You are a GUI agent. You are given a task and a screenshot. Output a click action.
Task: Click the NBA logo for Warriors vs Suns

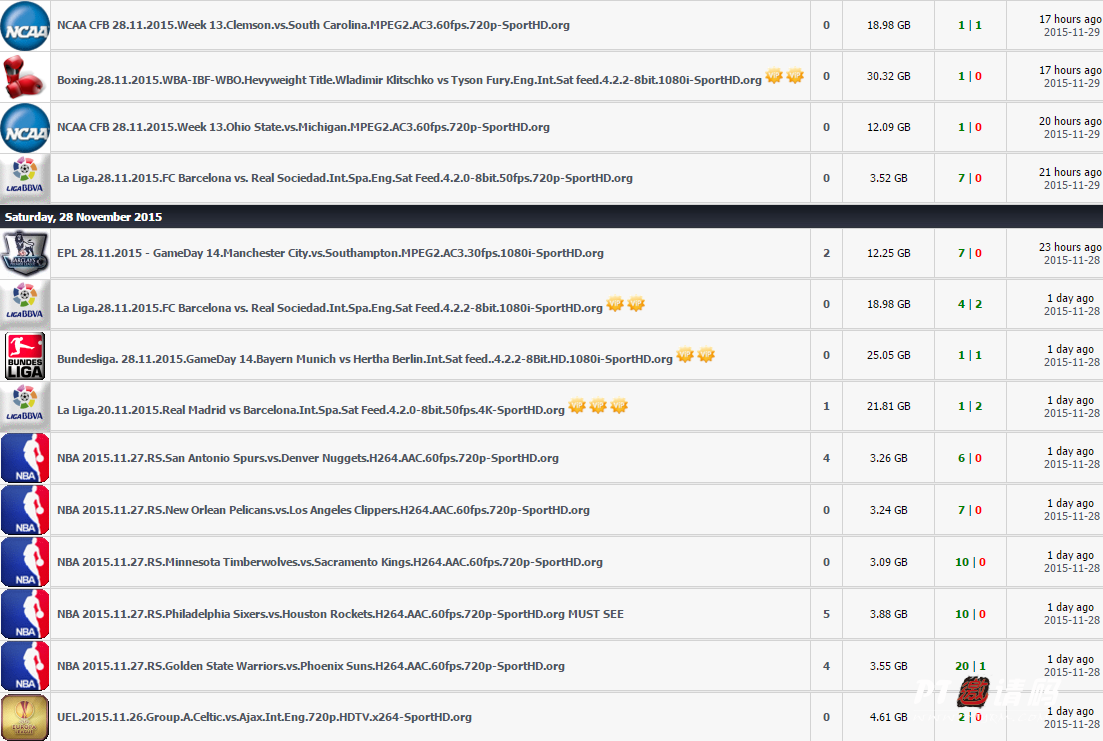coord(25,666)
